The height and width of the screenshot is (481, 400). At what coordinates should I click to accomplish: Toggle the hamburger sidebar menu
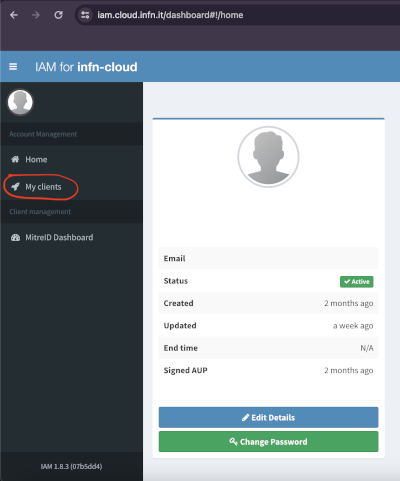click(13, 67)
